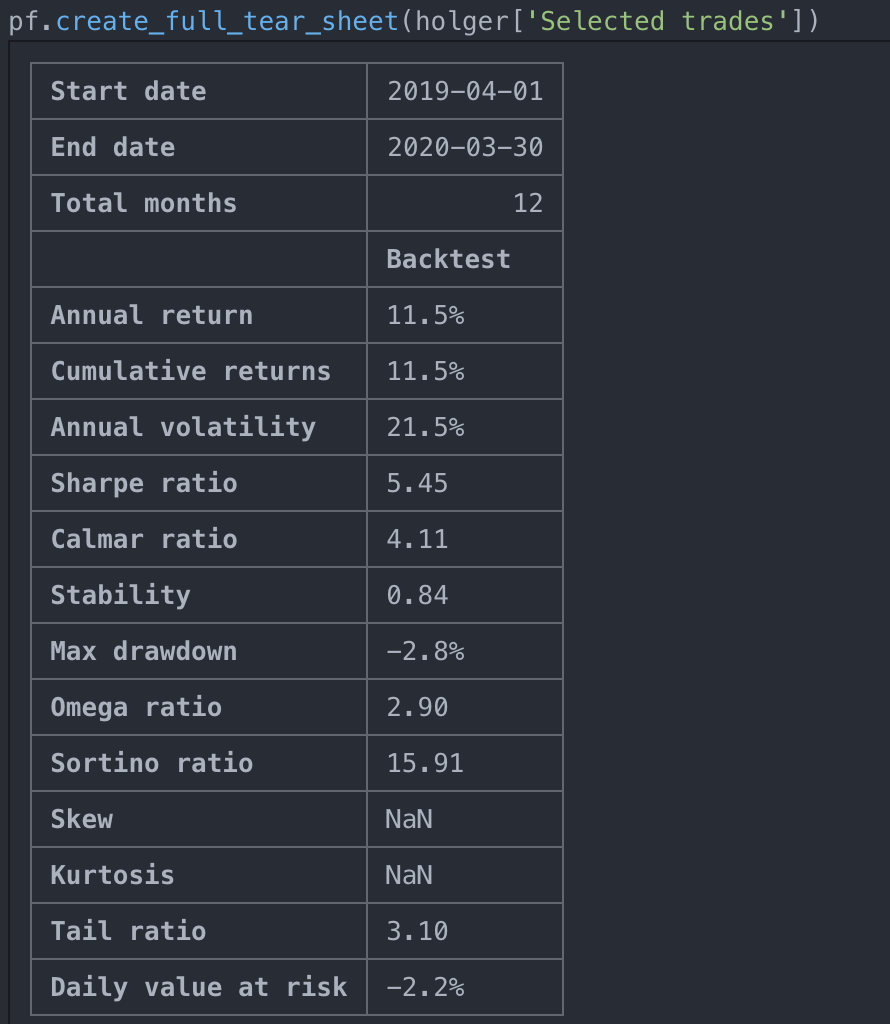Click the Stability value 0.84
Image resolution: width=890 pixels, height=1024 pixels.
click(x=417, y=596)
